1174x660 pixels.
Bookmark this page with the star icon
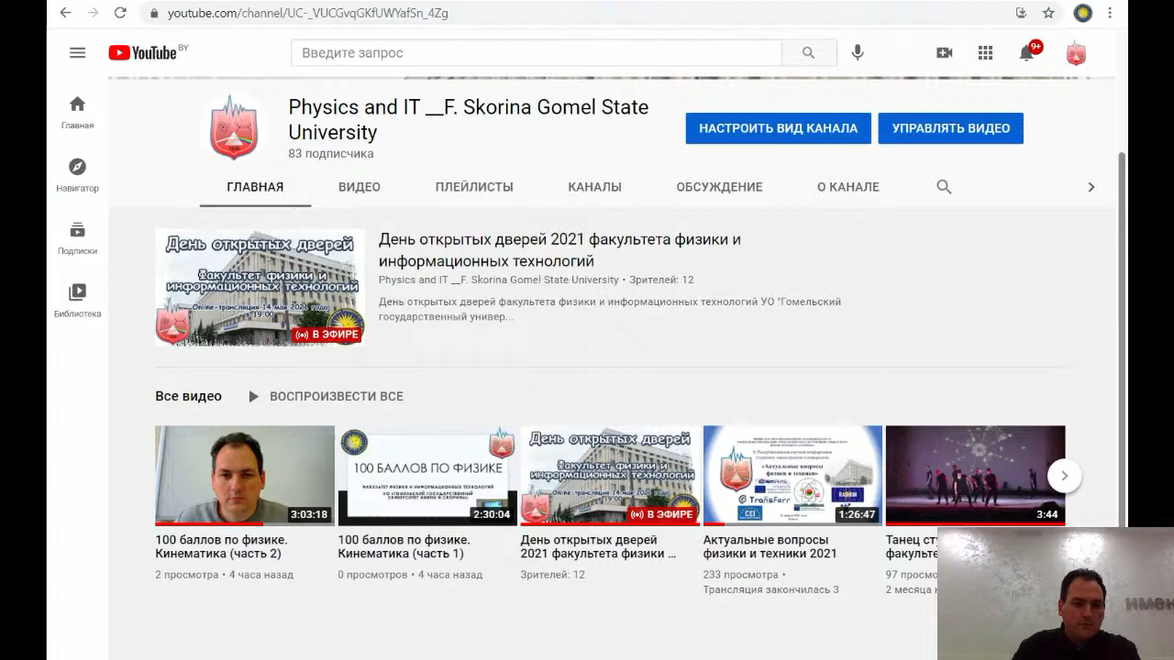[x=1048, y=13]
